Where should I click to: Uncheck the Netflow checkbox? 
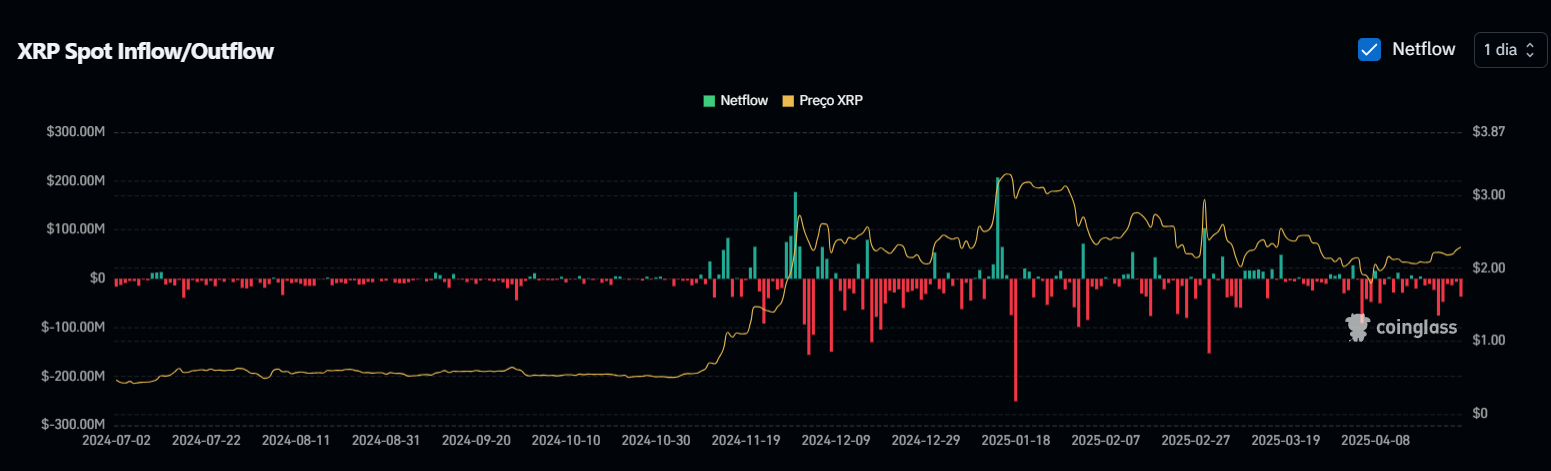[x=1369, y=49]
